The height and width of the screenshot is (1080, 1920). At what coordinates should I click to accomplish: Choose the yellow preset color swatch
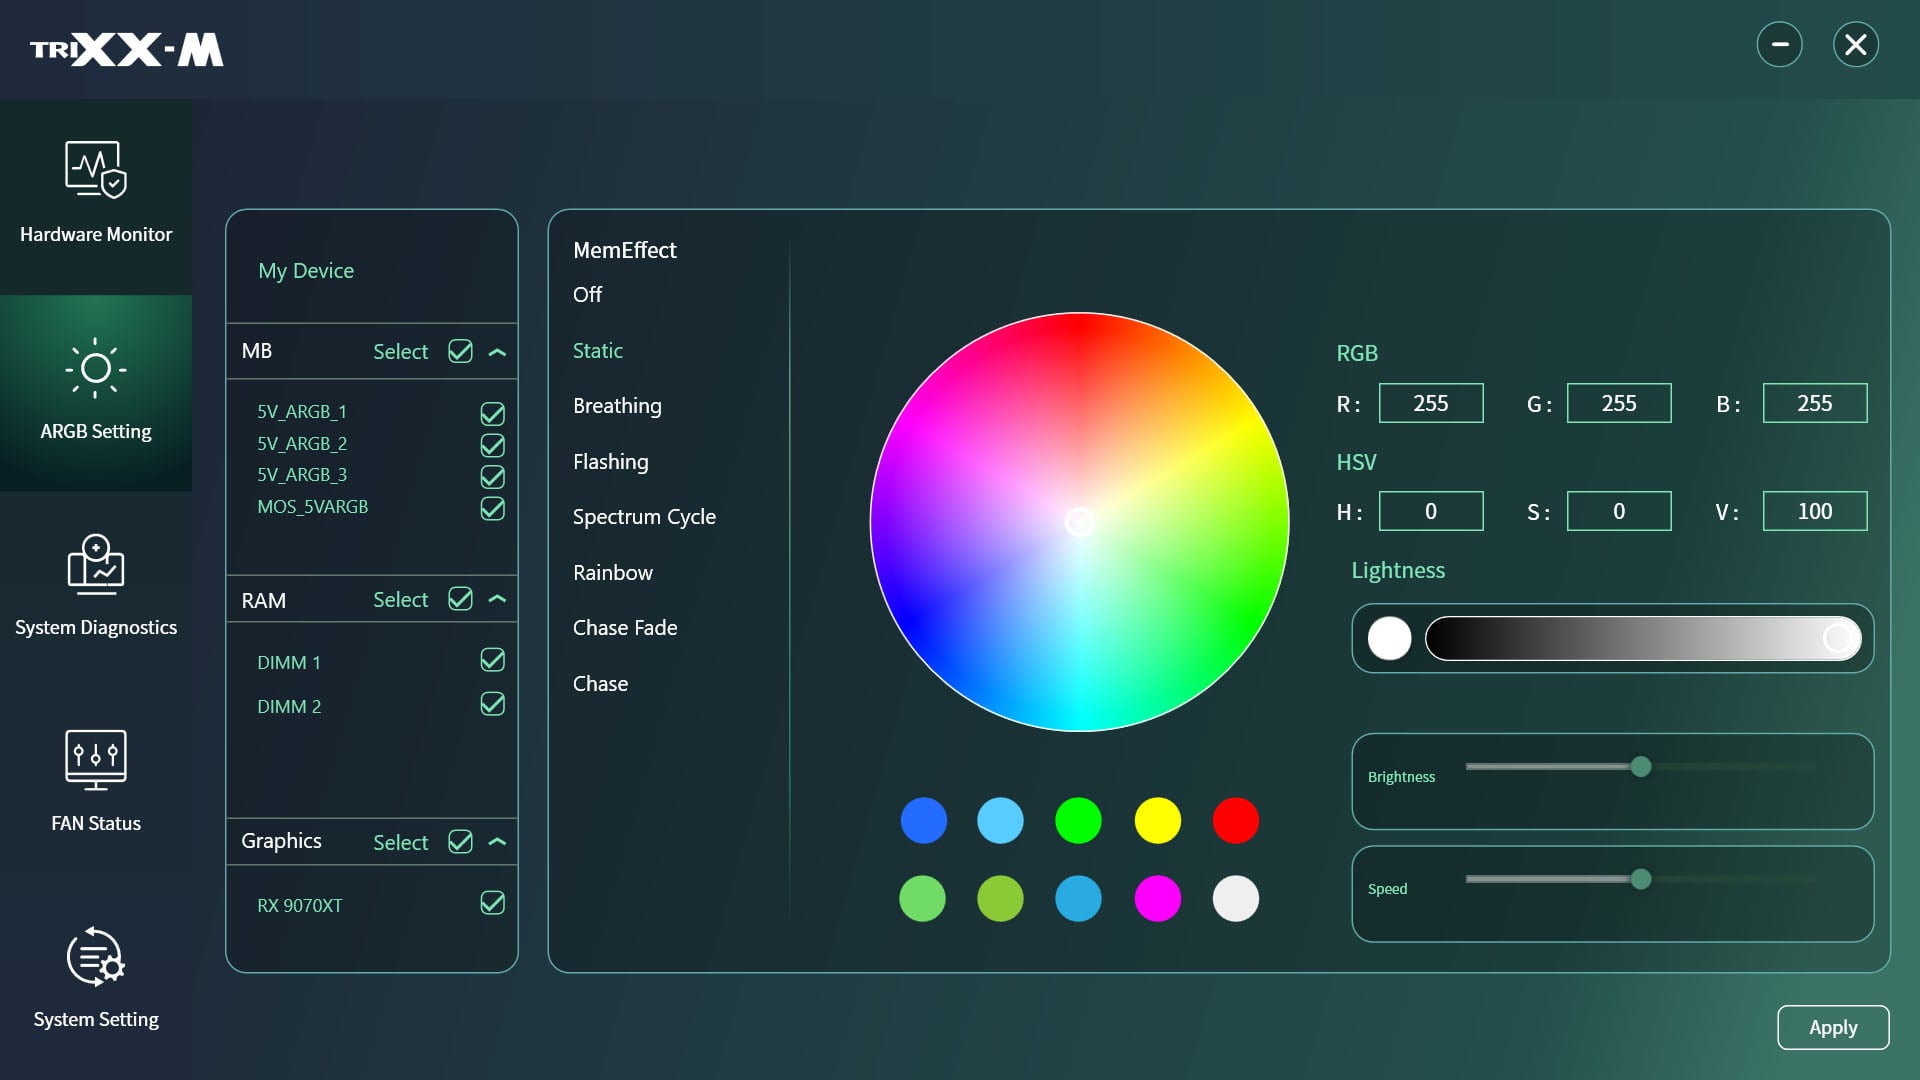1157,820
